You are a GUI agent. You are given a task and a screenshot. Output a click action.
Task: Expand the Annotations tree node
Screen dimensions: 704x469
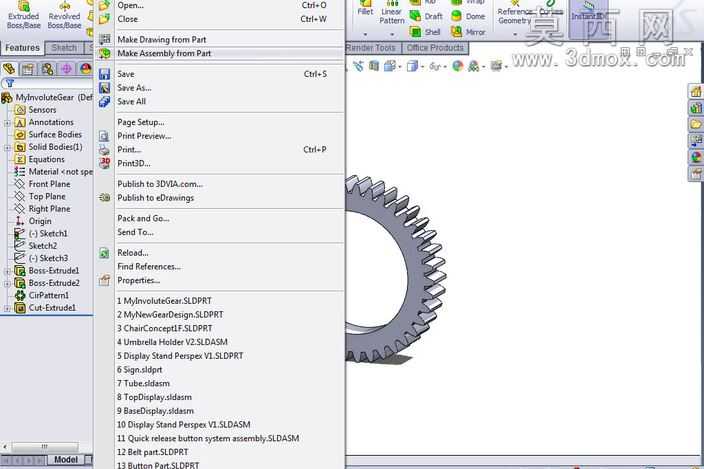pyautogui.click(x=7, y=123)
